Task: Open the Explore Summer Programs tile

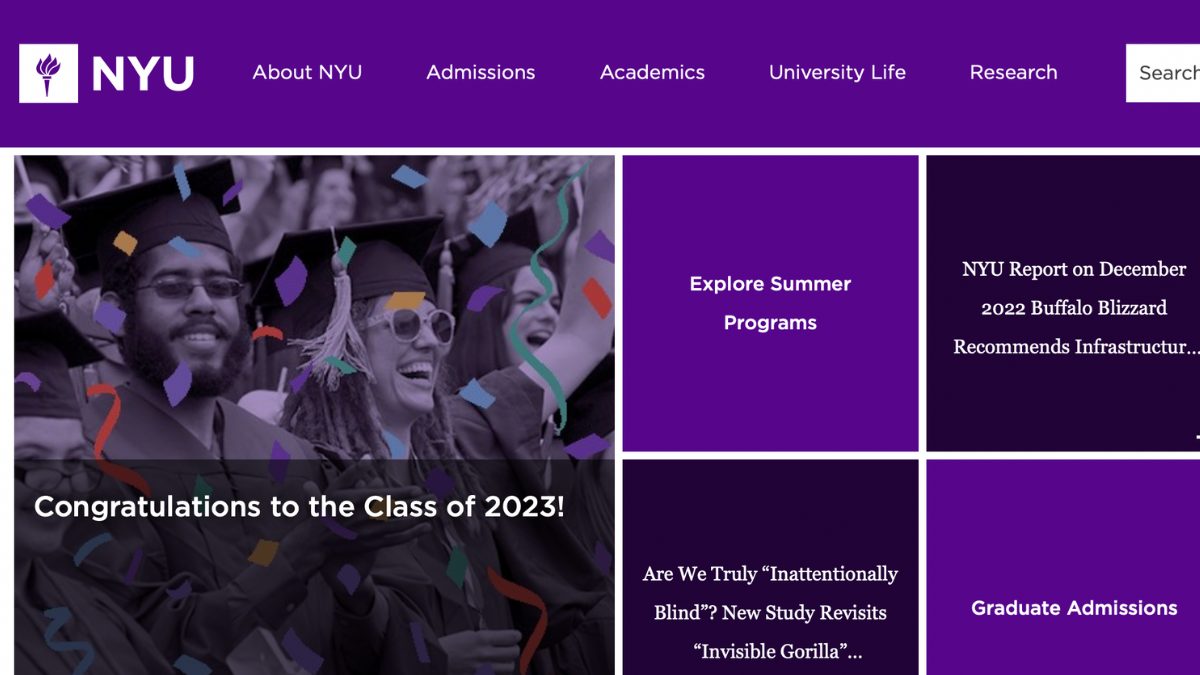Action: click(770, 300)
